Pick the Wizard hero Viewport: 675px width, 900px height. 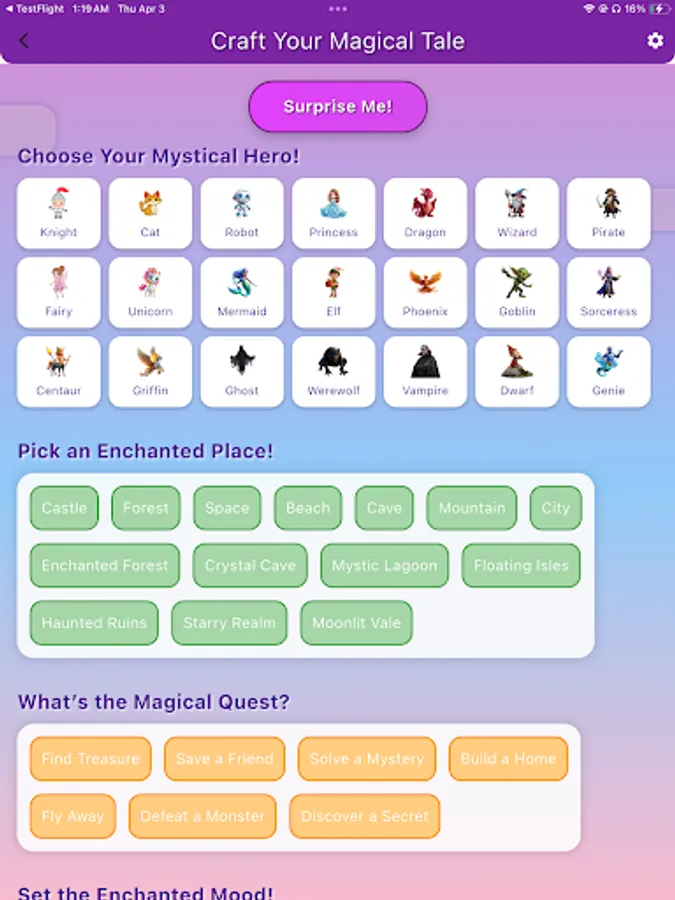(517, 212)
